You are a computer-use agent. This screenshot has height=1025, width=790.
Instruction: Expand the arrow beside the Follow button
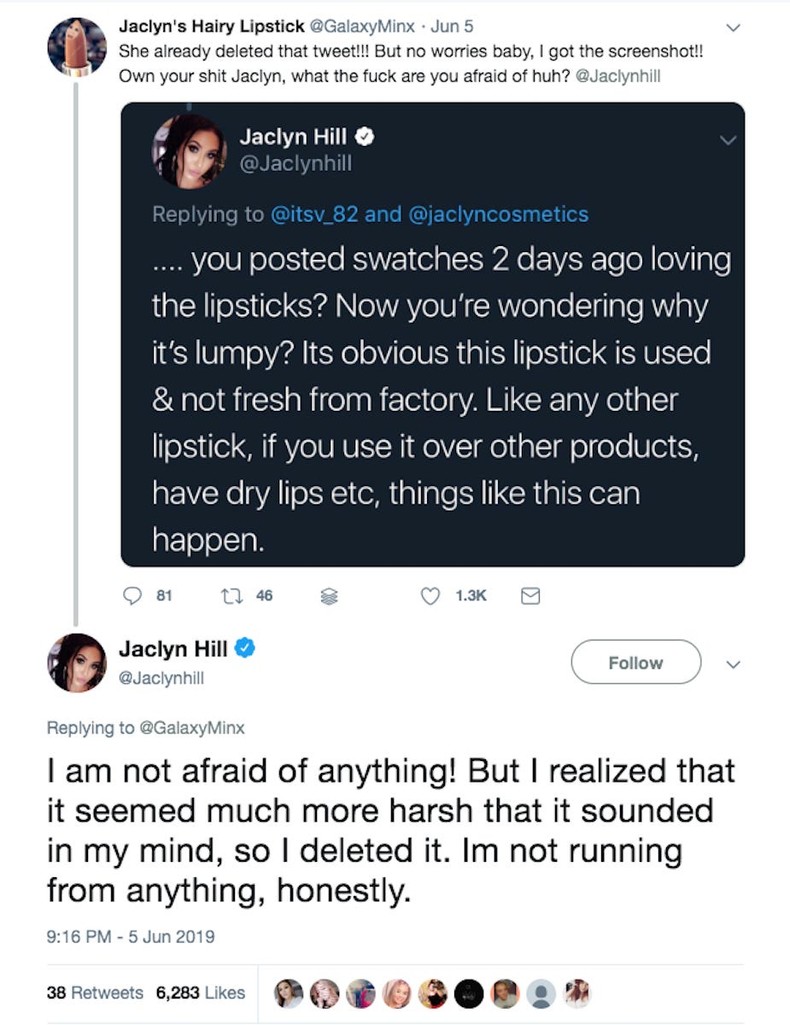coord(733,663)
